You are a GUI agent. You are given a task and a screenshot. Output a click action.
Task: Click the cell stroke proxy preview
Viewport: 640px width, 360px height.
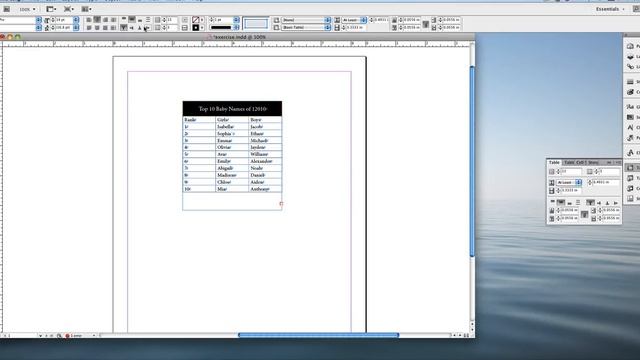(x=256, y=23)
